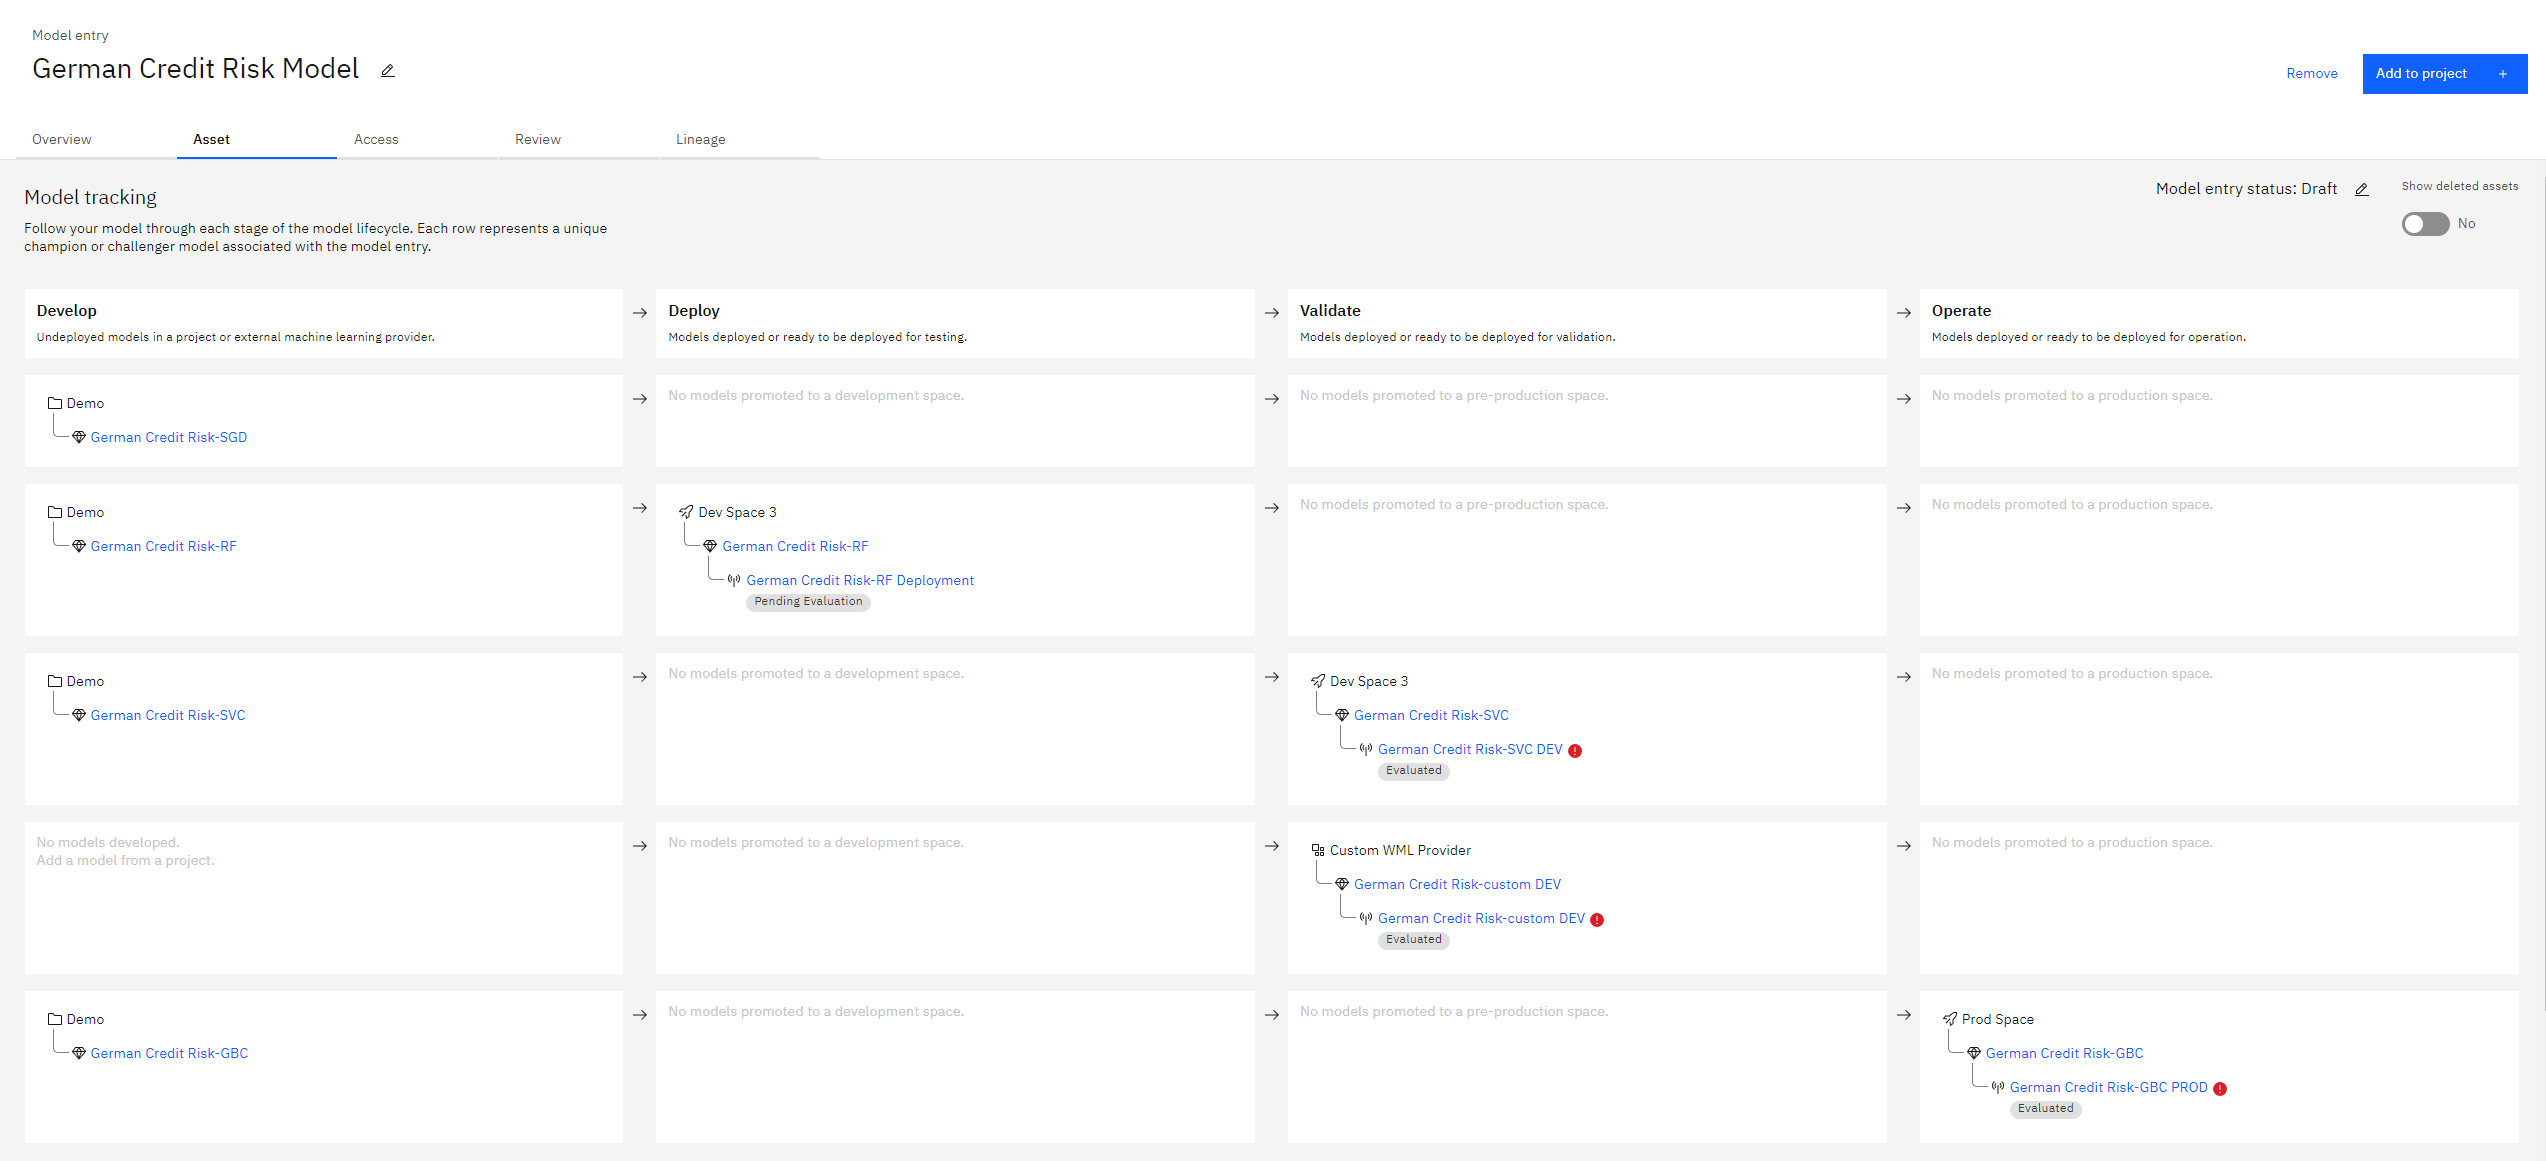Screen dimensions: 2546x1161
Task: Click the Validate column heading
Action: 1330,311
